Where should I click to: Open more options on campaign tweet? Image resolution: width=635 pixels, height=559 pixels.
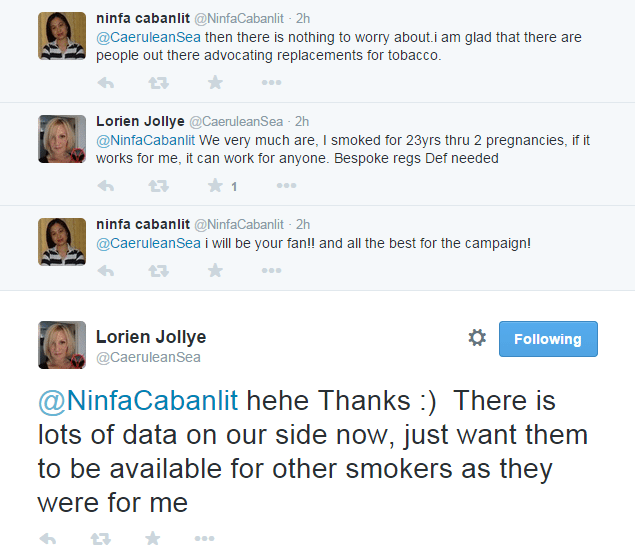coord(271,270)
